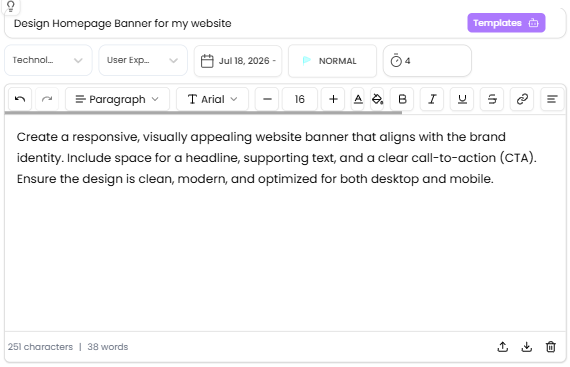Increase font size with the plus button
The image size is (570, 367).
[333, 99]
